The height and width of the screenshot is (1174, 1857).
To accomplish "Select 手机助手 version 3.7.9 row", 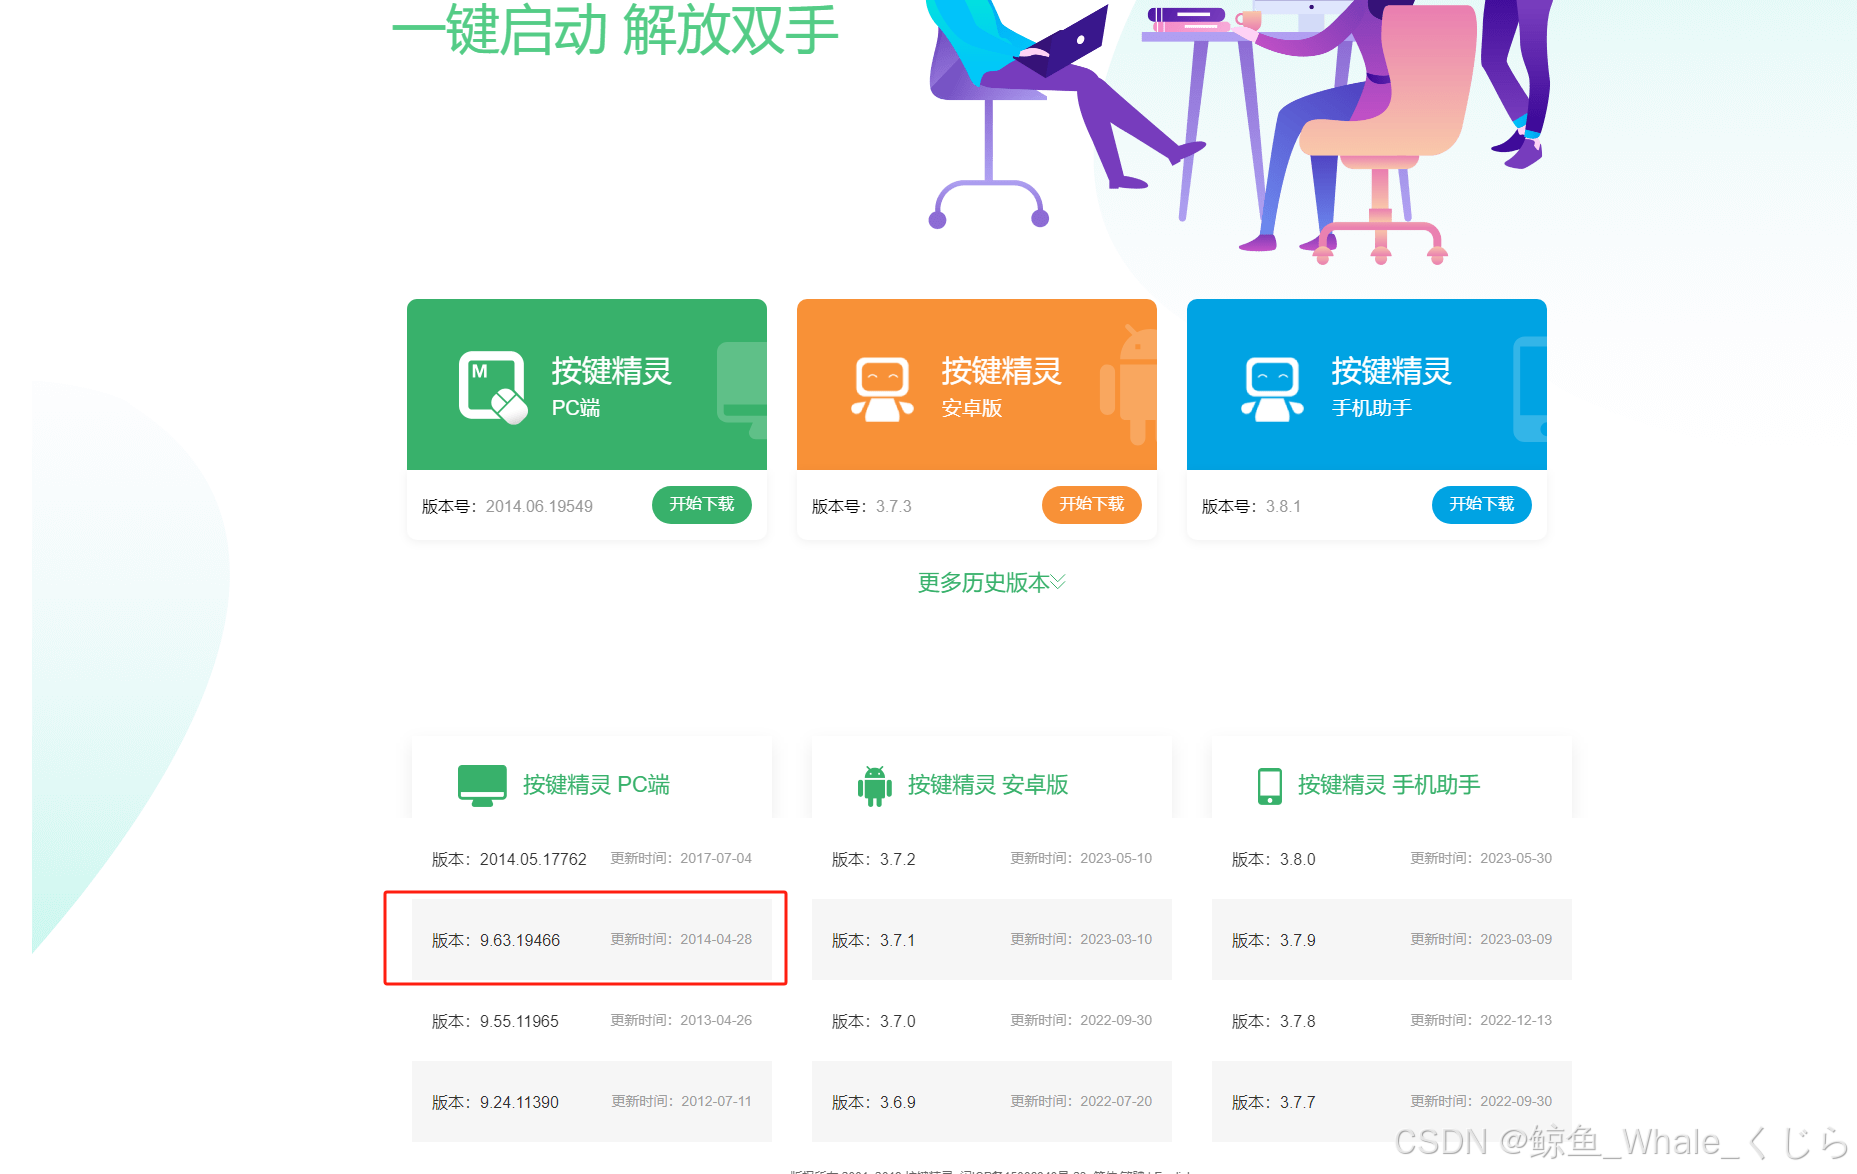I will [x=1392, y=940].
